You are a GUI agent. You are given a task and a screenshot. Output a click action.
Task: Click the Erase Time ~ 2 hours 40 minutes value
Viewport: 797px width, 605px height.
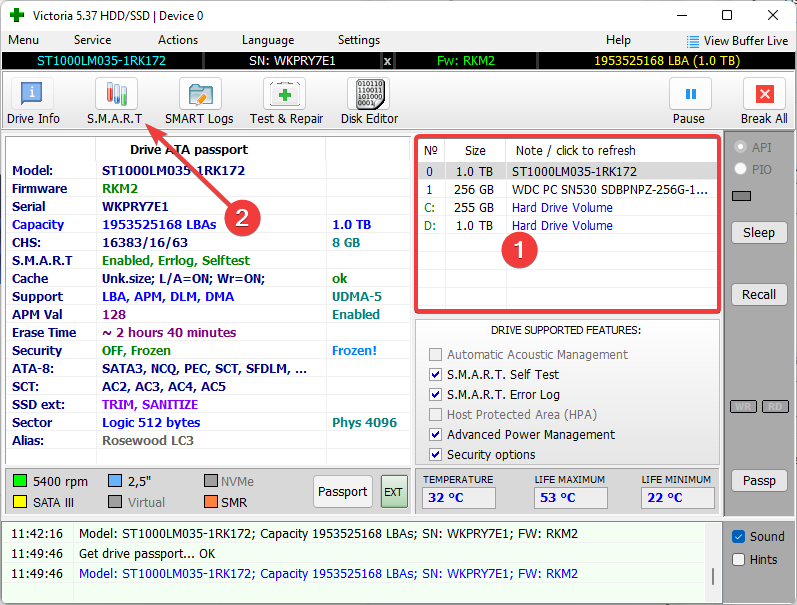[169, 332]
